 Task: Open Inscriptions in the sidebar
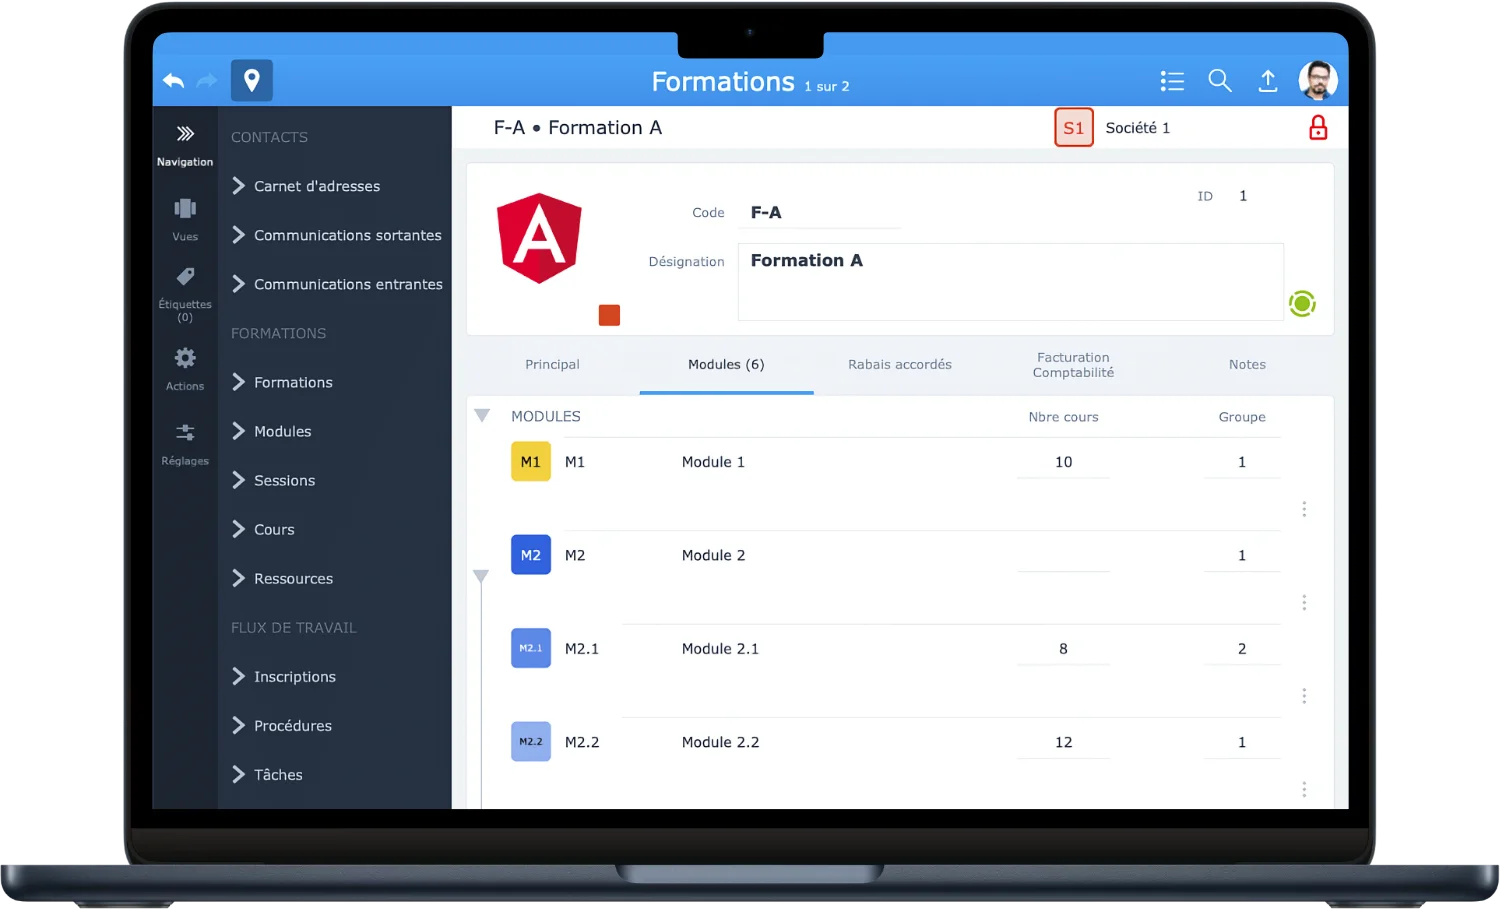click(294, 677)
